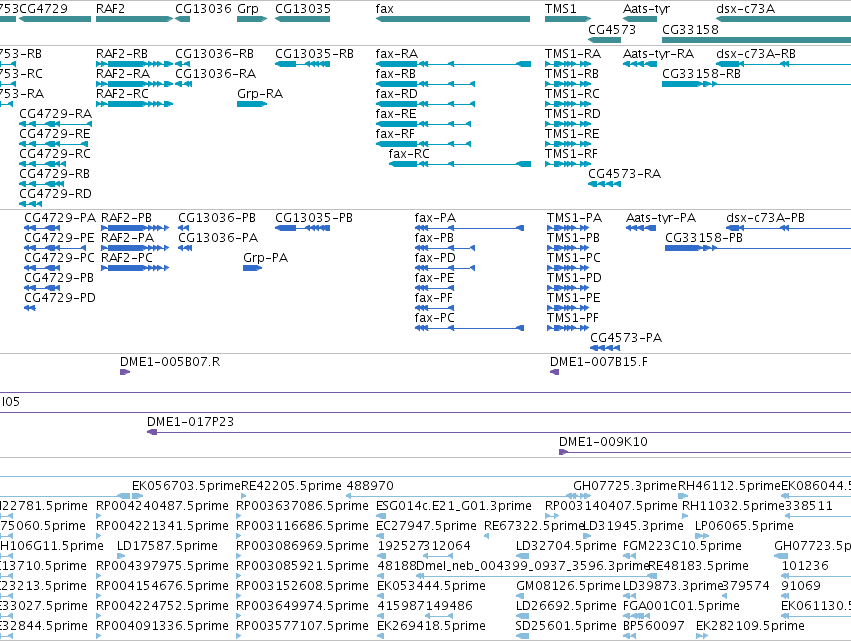Select transcript fax-RA

pos(453,64)
